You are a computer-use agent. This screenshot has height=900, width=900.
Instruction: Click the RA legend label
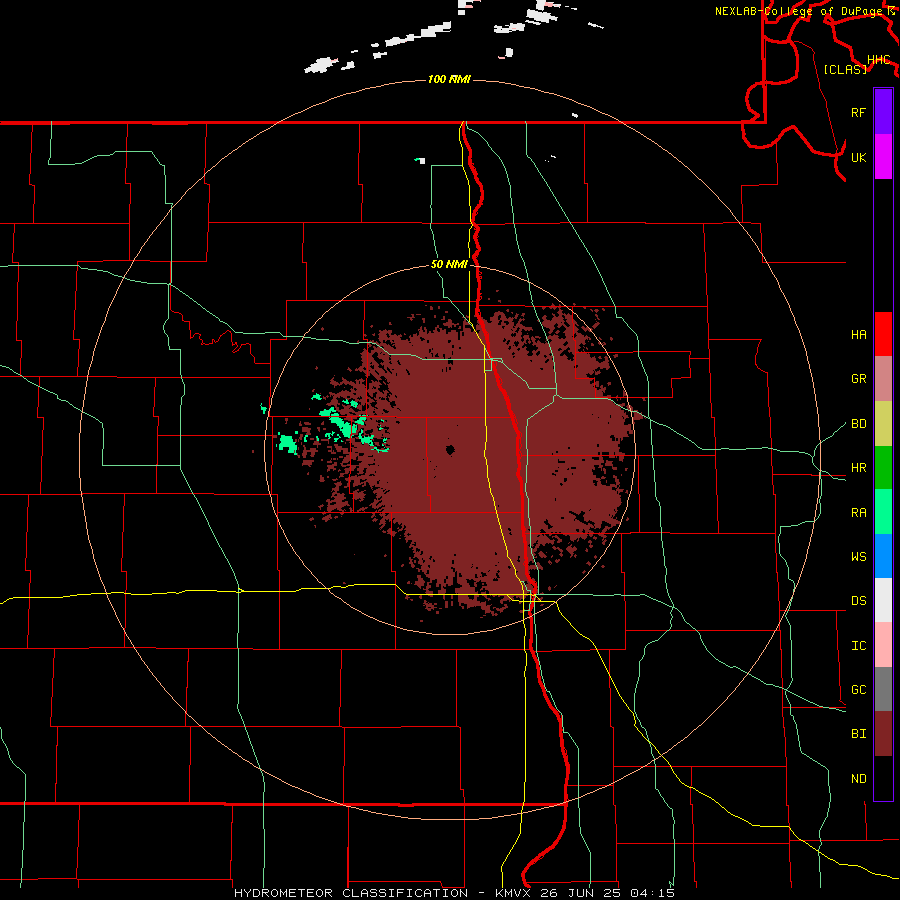pos(858,513)
